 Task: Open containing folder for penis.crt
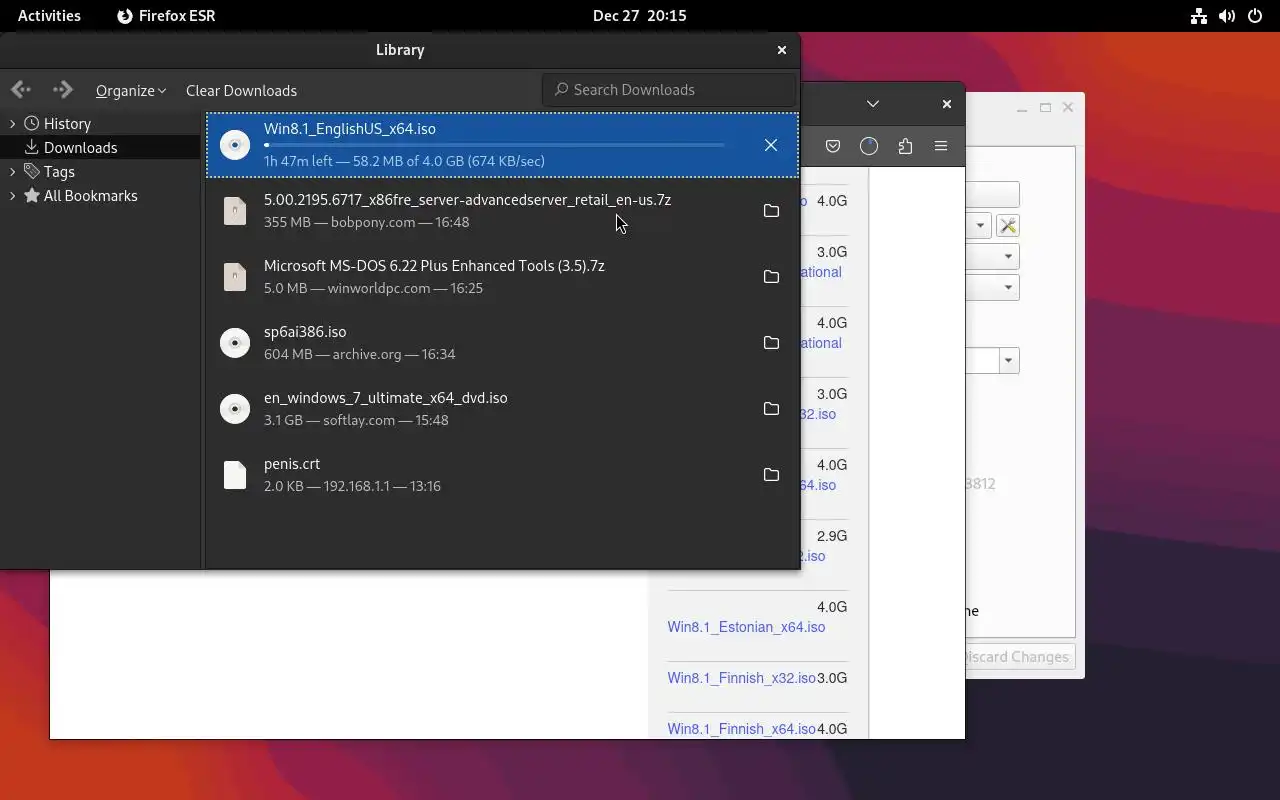point(771,475)
